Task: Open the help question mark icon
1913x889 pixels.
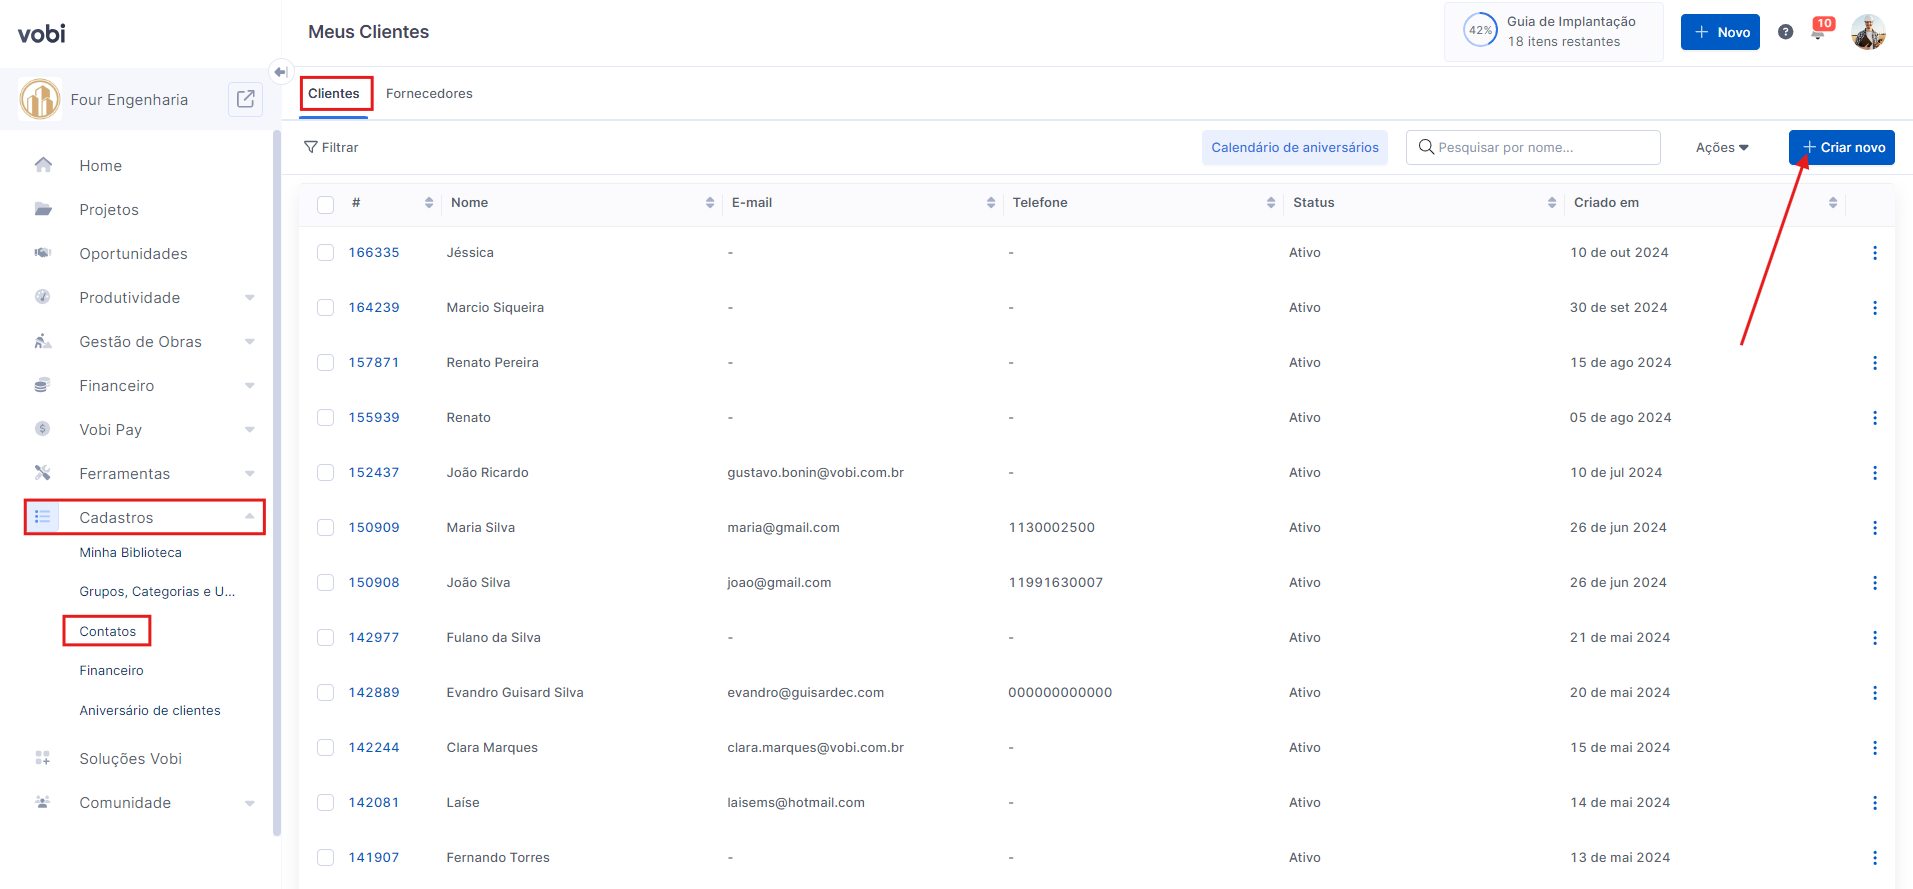Action: pos(1786,32)
